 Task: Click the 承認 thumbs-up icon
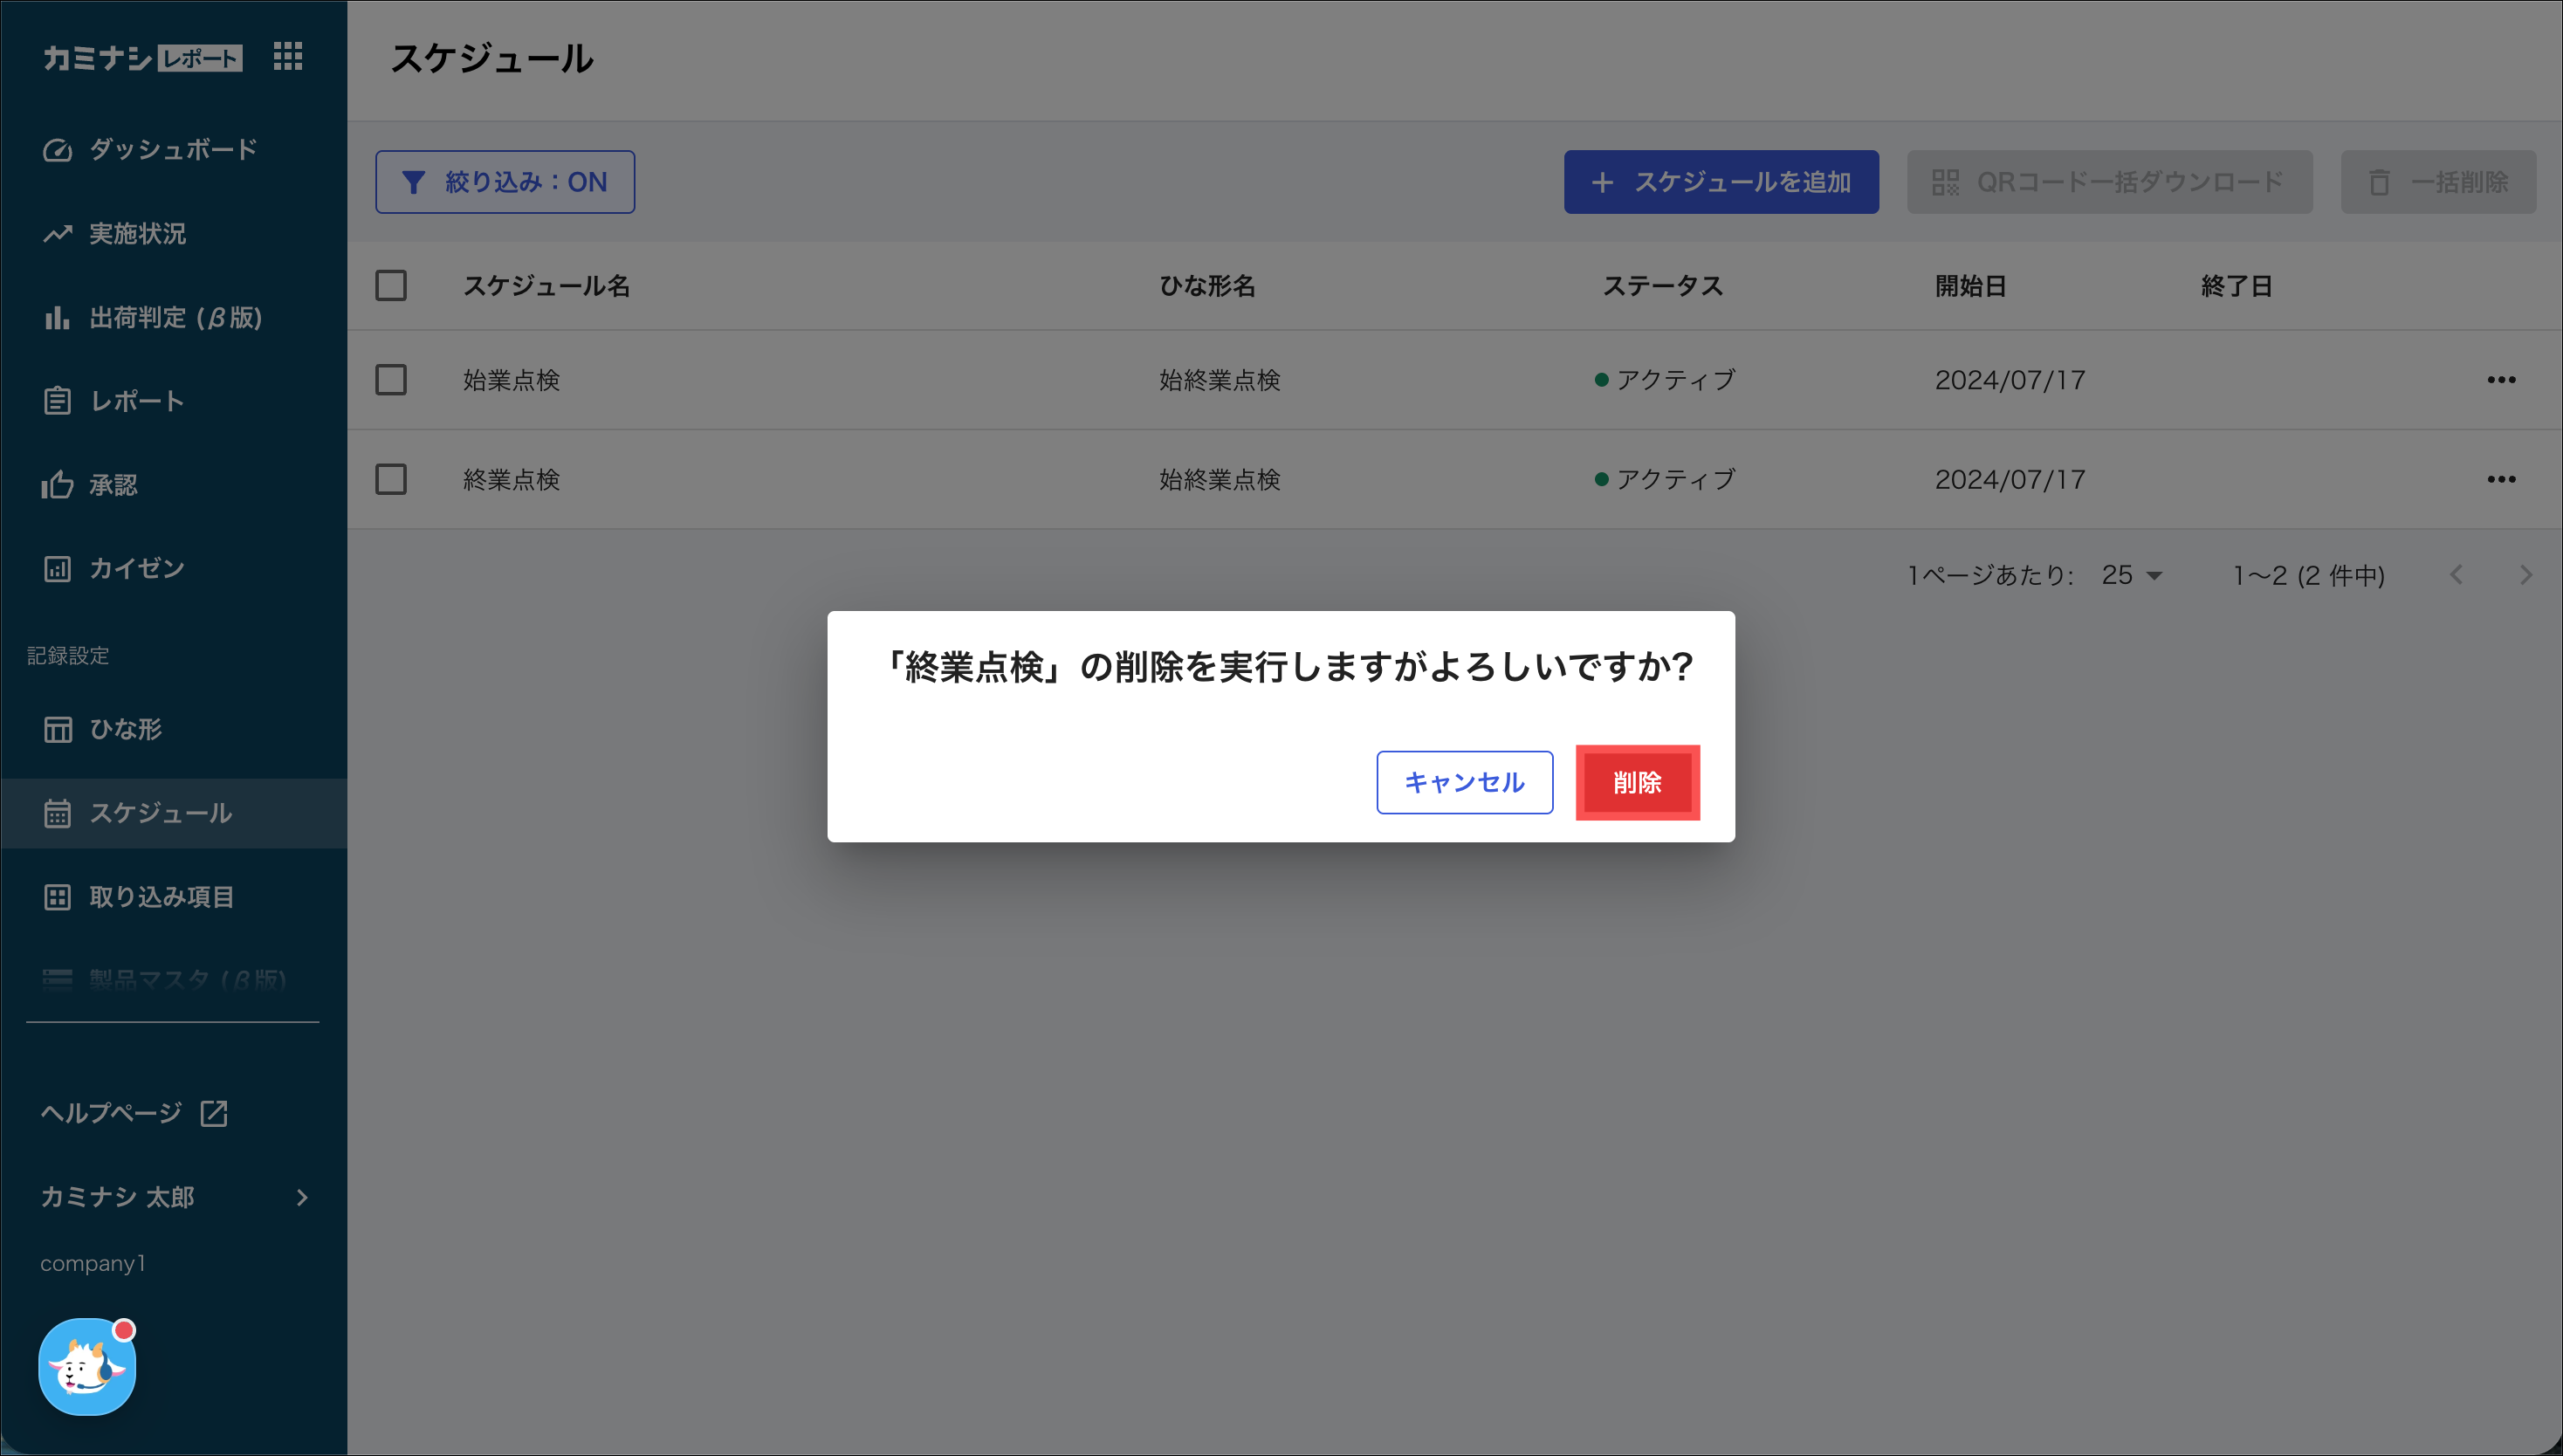[57, 485]
